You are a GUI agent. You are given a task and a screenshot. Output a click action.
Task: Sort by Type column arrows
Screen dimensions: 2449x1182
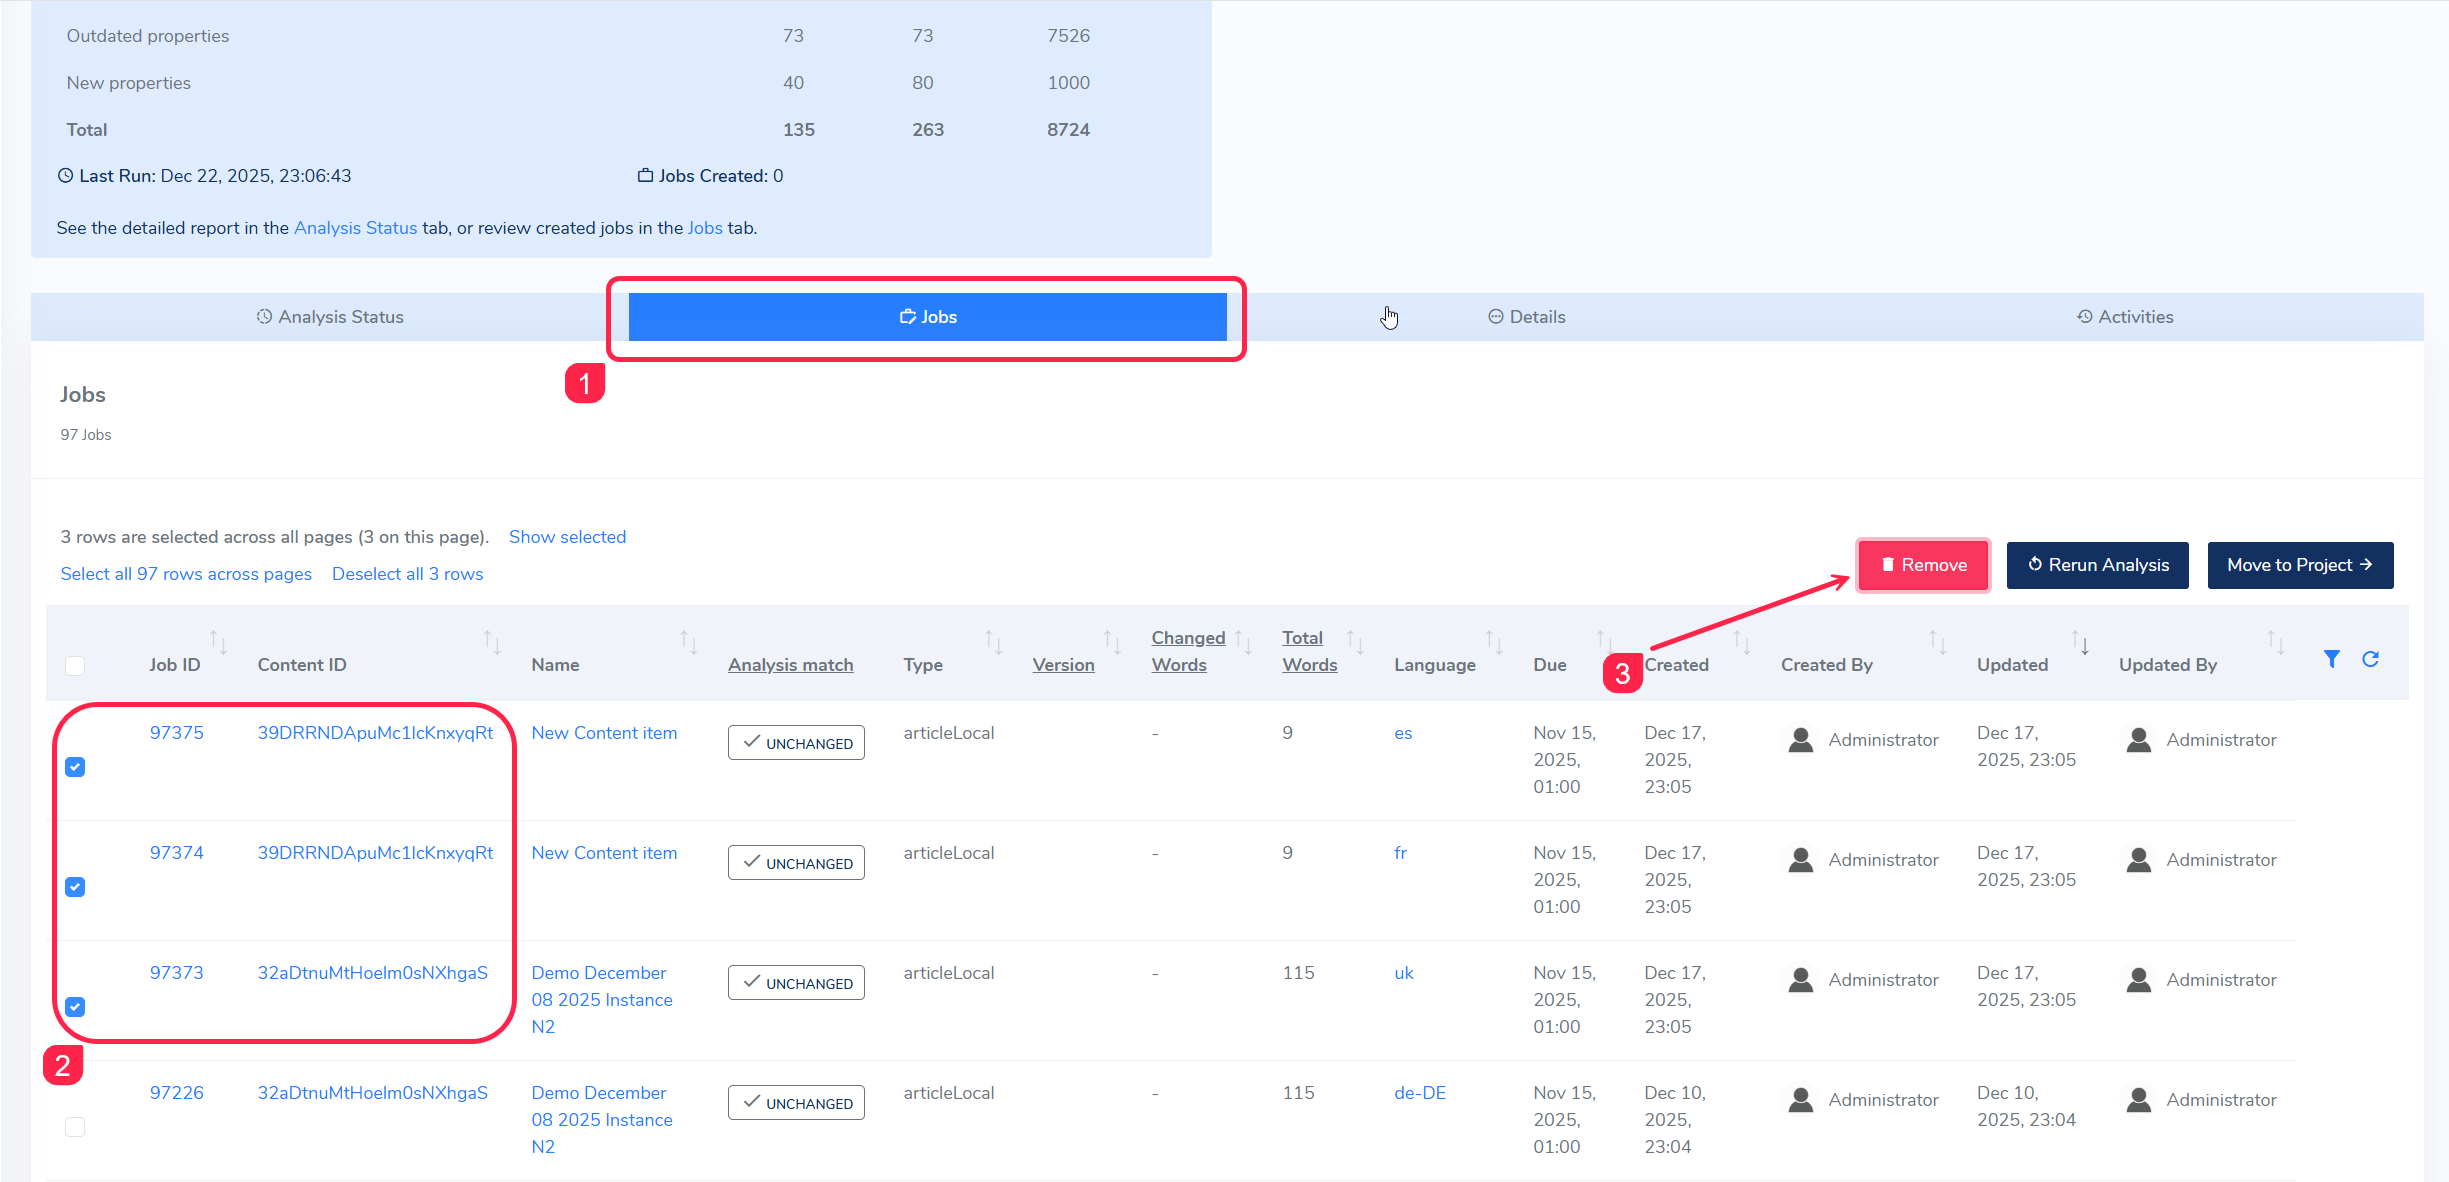click(993, 642)
